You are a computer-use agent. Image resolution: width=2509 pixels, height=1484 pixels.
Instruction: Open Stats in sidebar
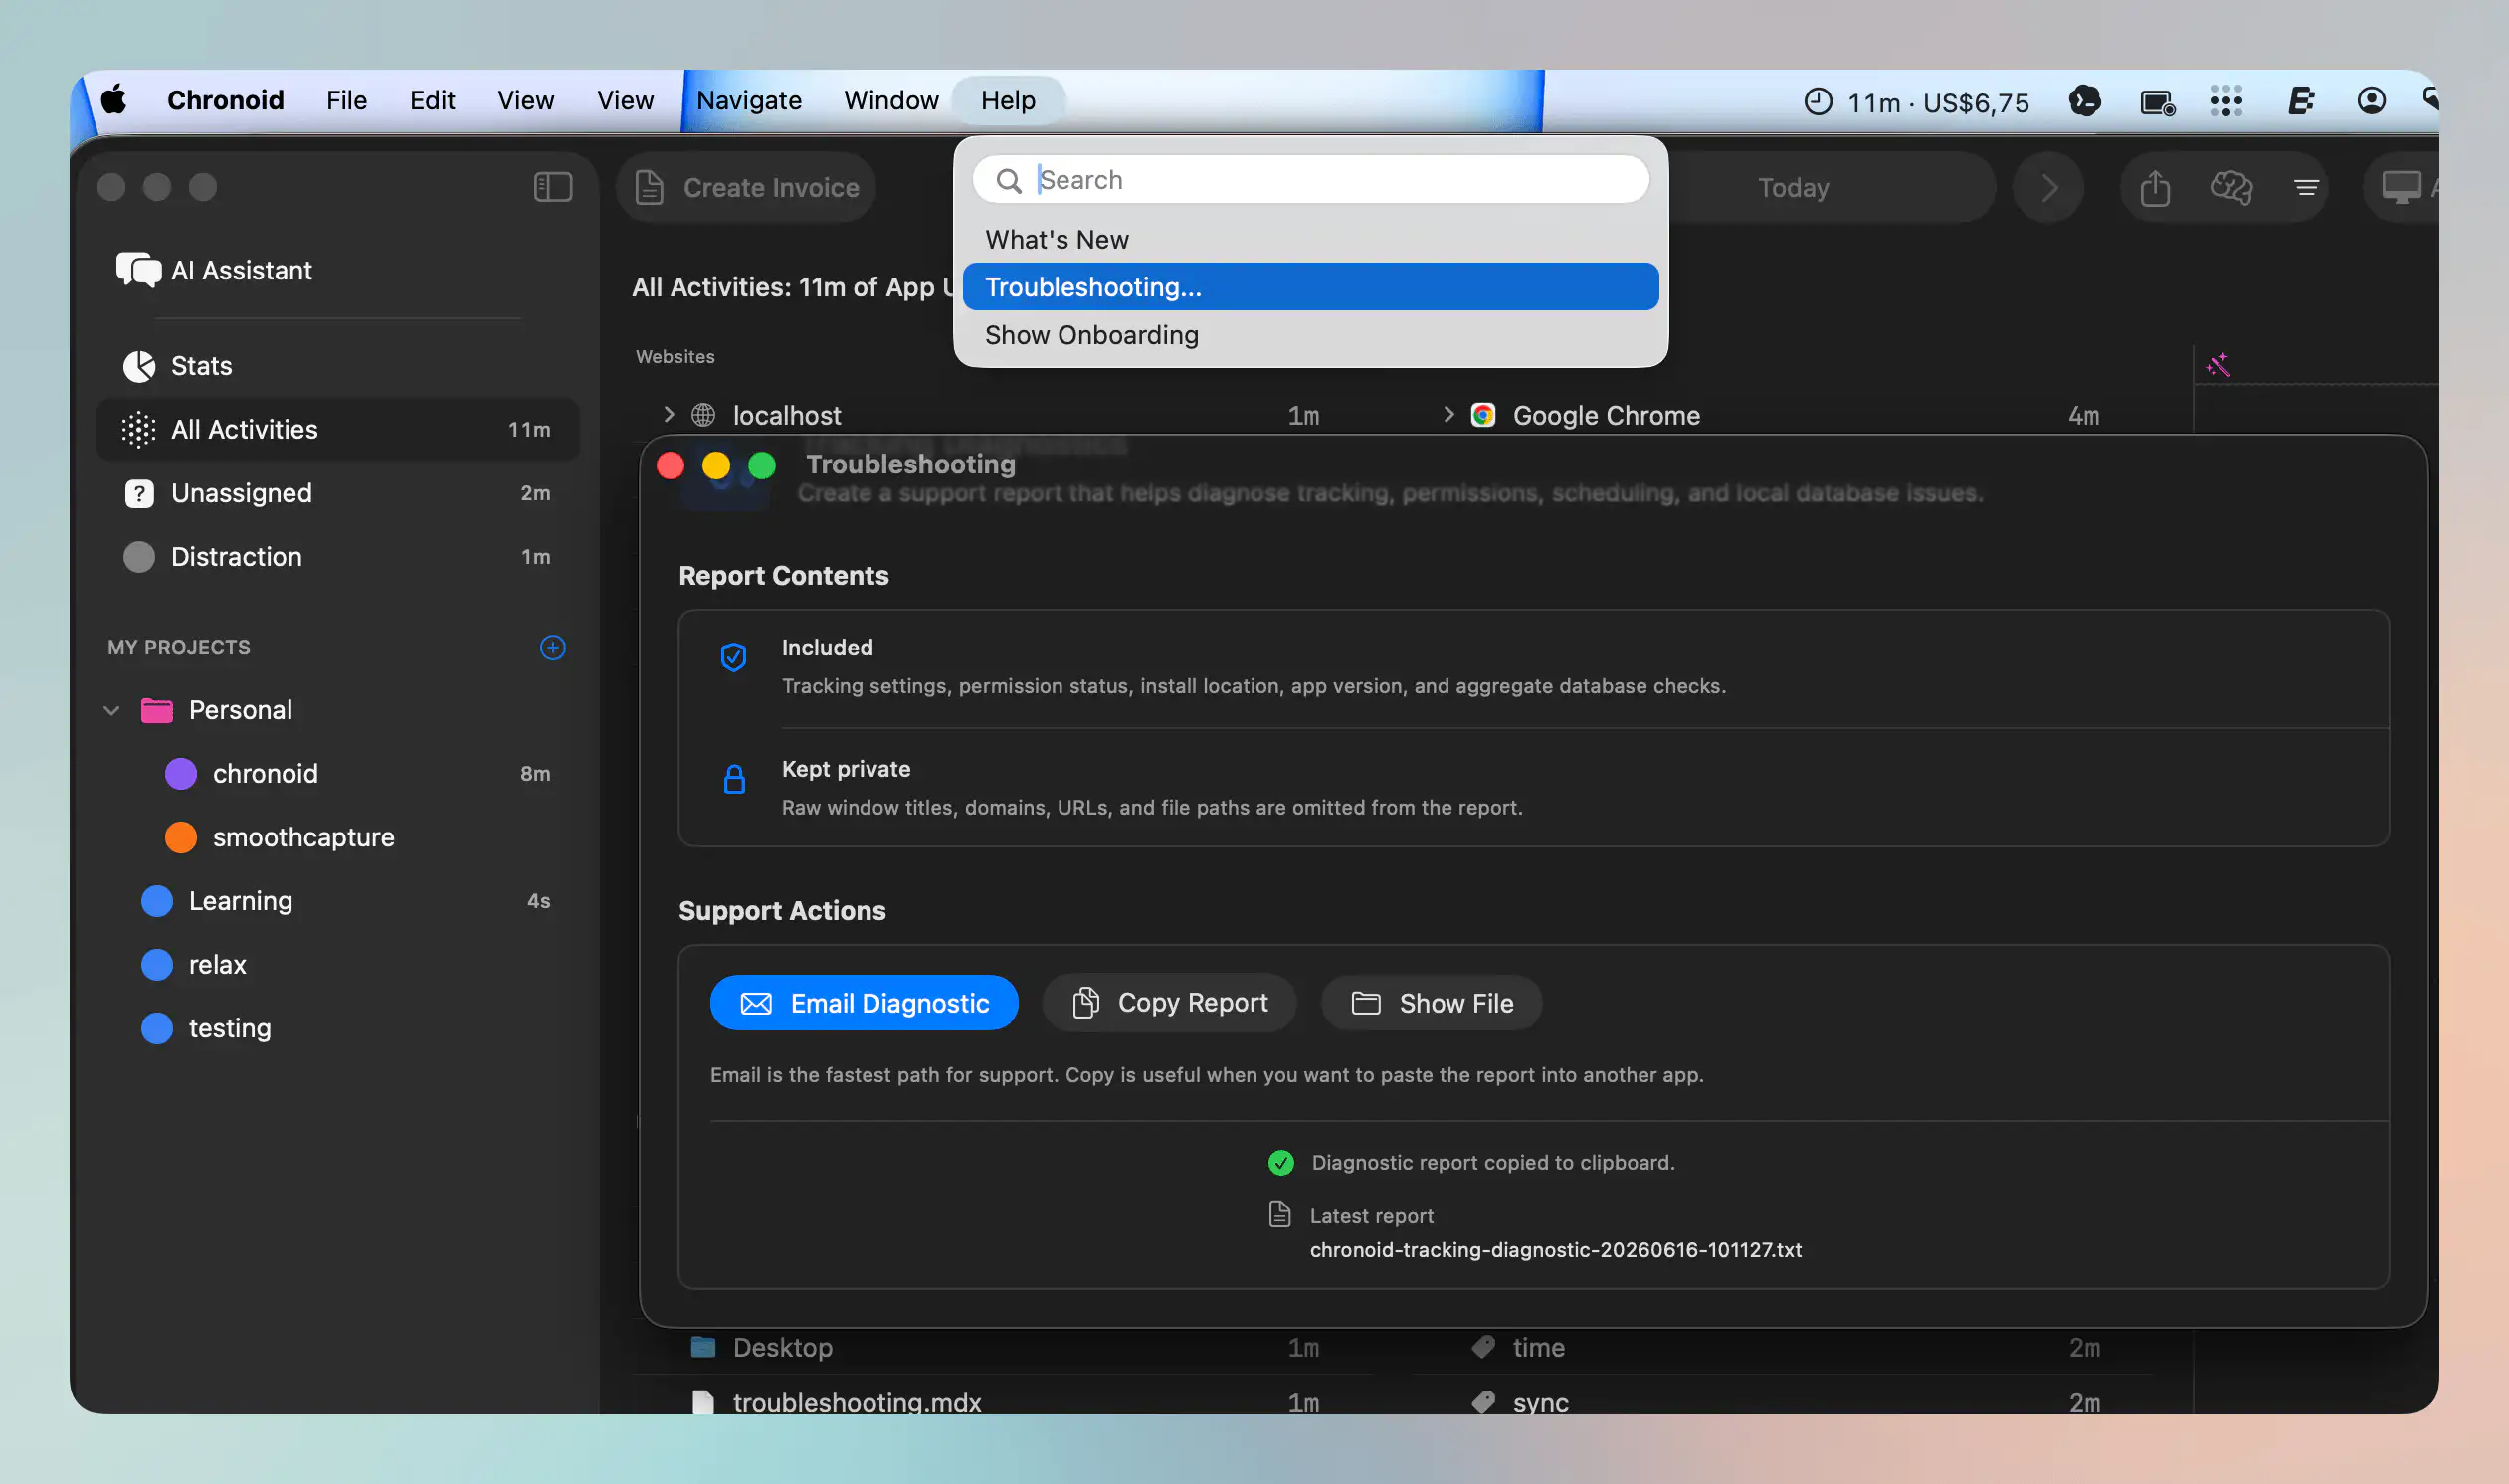[338, 366]
